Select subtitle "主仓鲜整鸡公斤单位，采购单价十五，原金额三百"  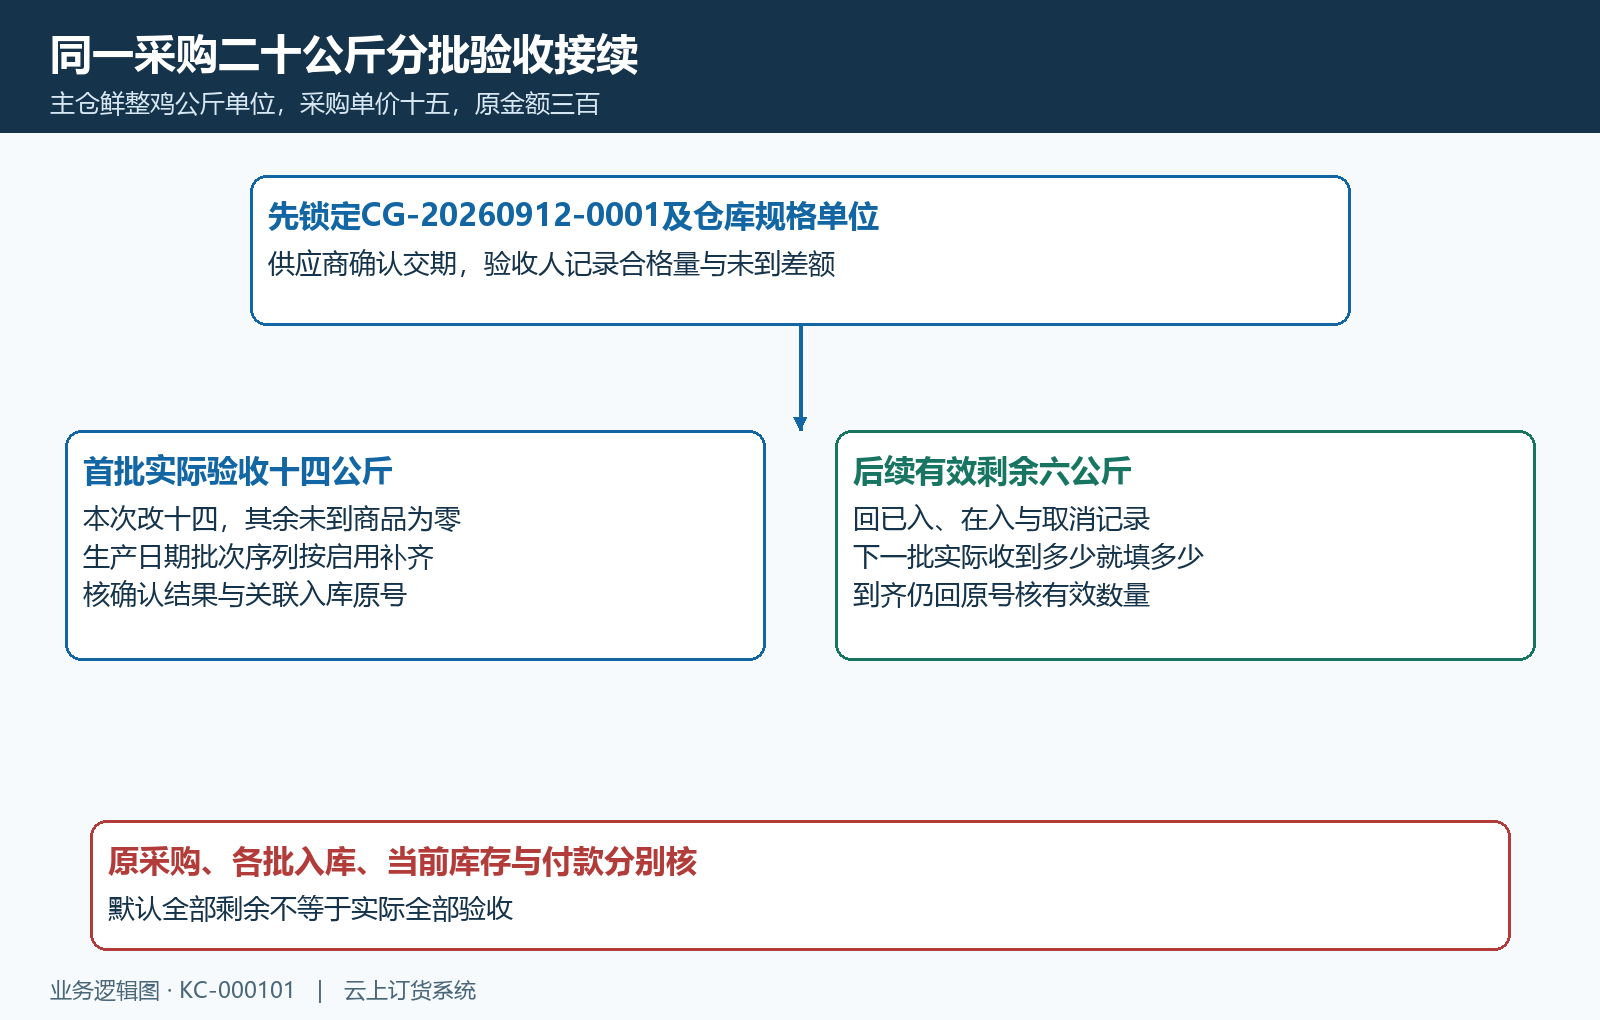[325, 104]
